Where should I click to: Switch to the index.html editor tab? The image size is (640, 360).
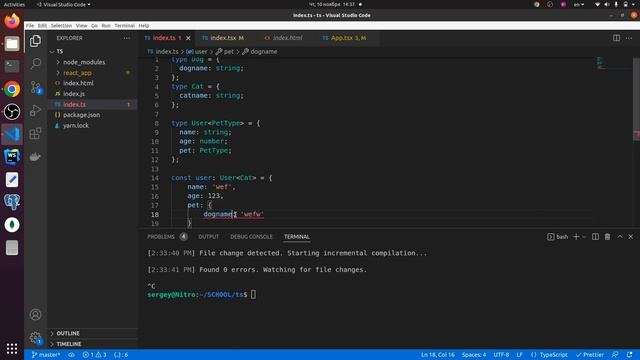point(287,38)
